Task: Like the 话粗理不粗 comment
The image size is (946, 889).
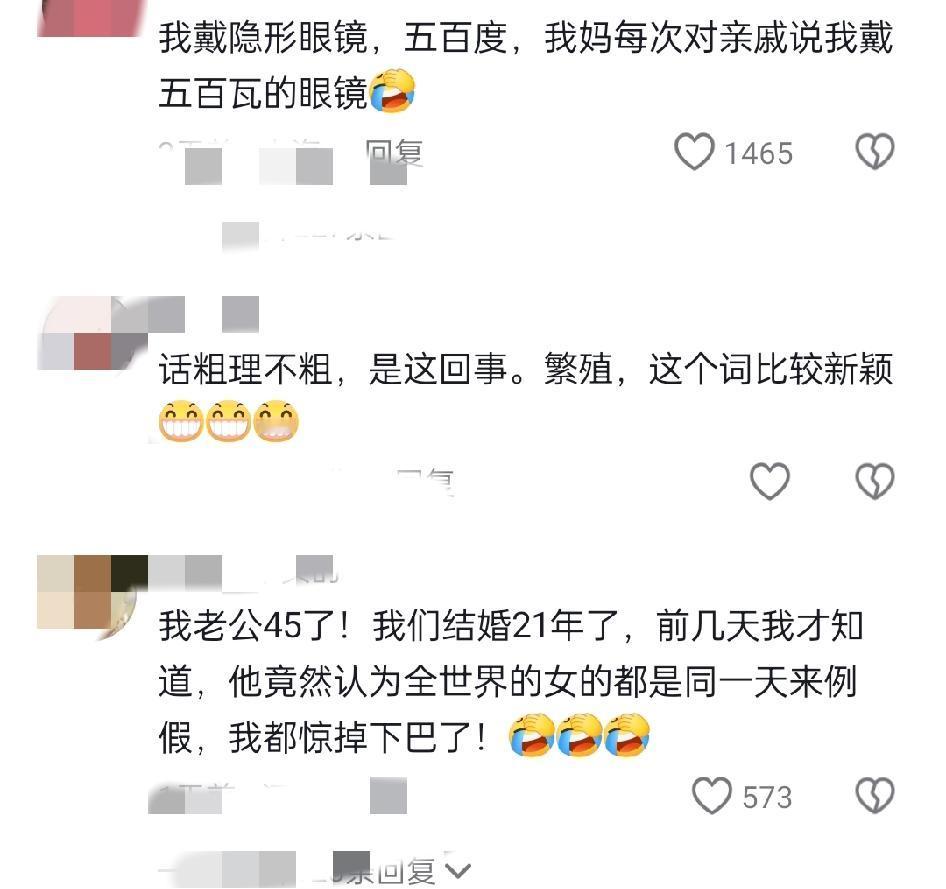Action: (770, 481)
